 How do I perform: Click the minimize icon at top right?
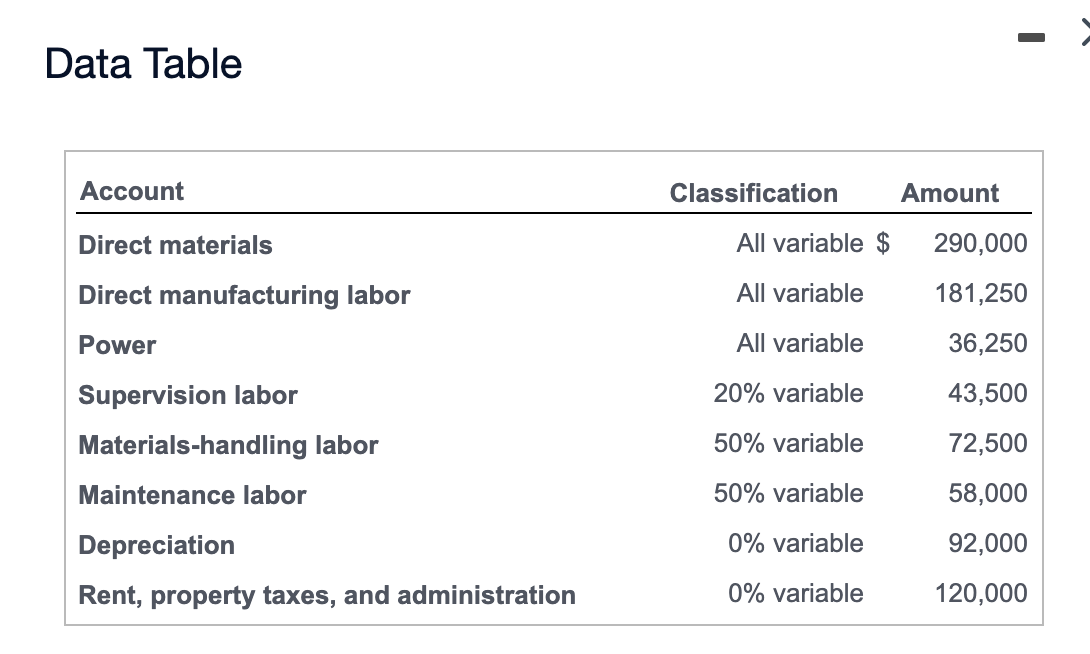[x=1032, y=37]
